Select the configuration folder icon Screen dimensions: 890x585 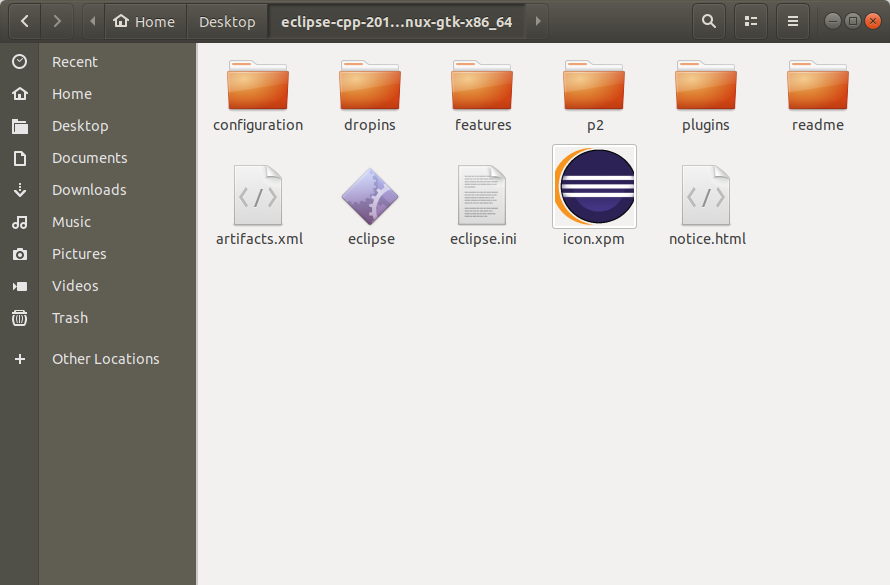coord(258,85)
